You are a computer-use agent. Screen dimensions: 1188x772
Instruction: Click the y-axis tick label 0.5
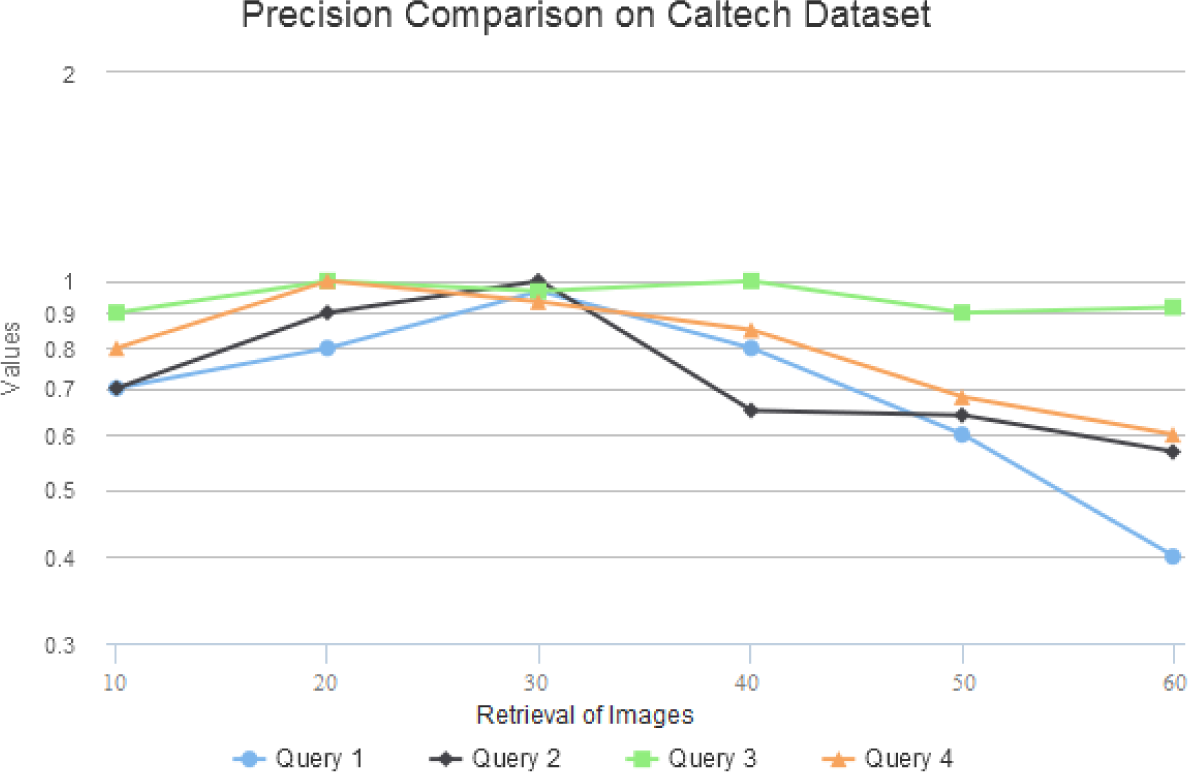64,492
